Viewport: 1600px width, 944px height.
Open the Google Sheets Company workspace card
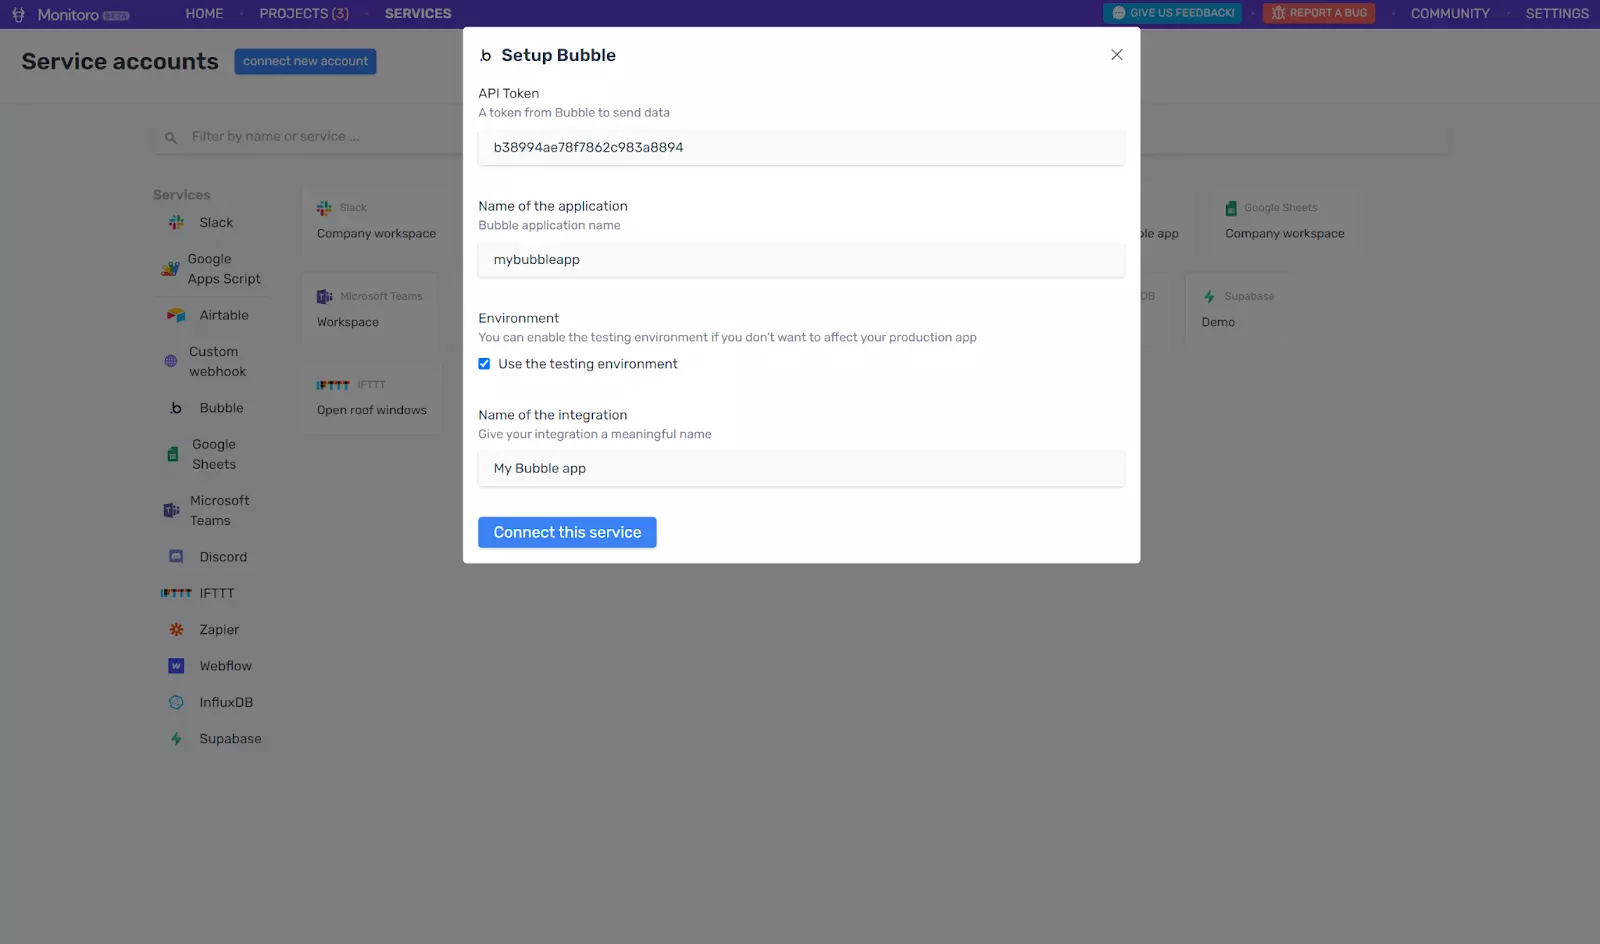click(1285, 221)
